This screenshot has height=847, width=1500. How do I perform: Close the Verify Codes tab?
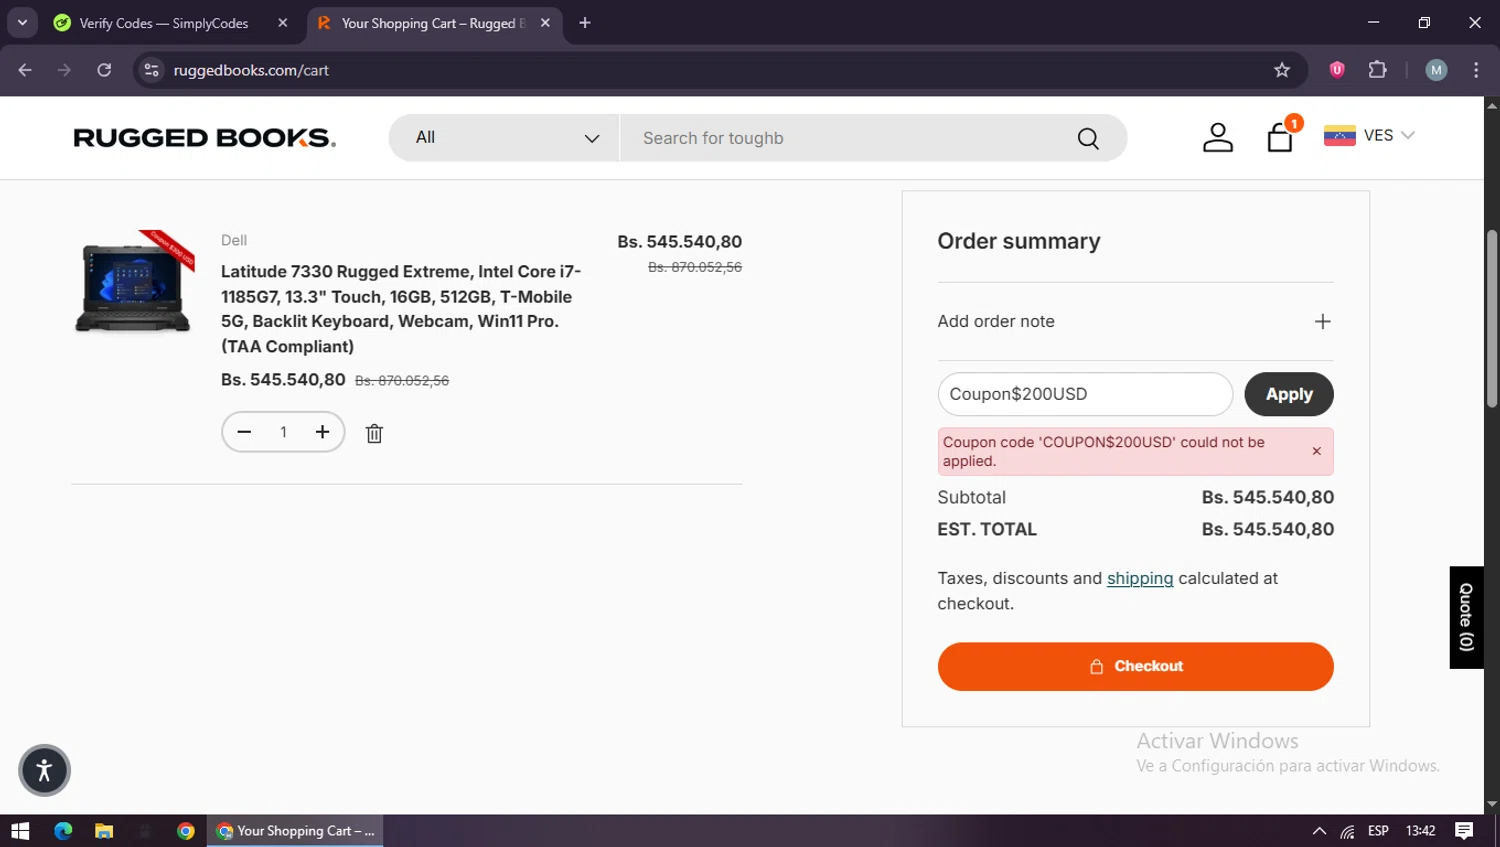pyautogui.click(x=283, y=23)
